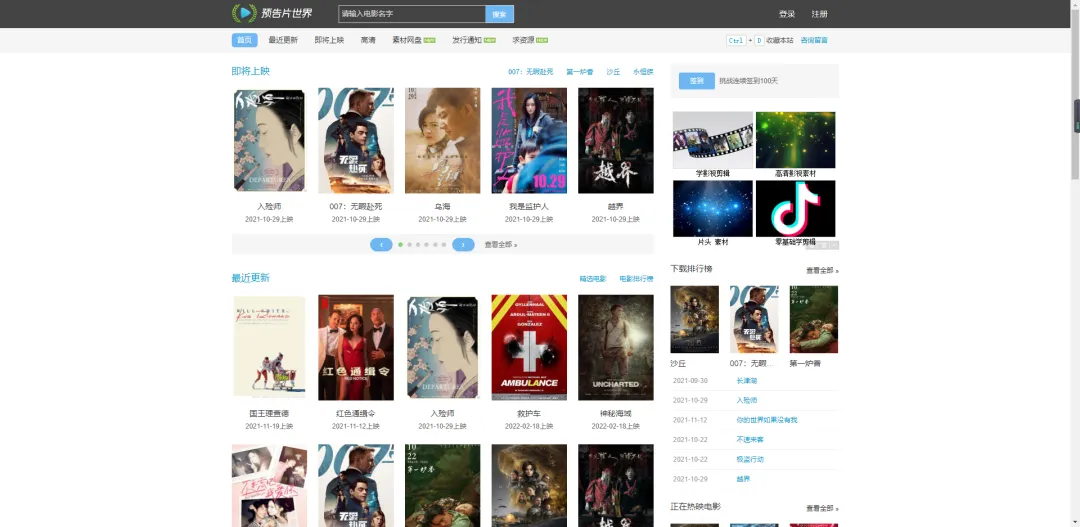Click the 预告片世界 site logo
This screenshot has width=1080, height=527.
pos(272,13)
